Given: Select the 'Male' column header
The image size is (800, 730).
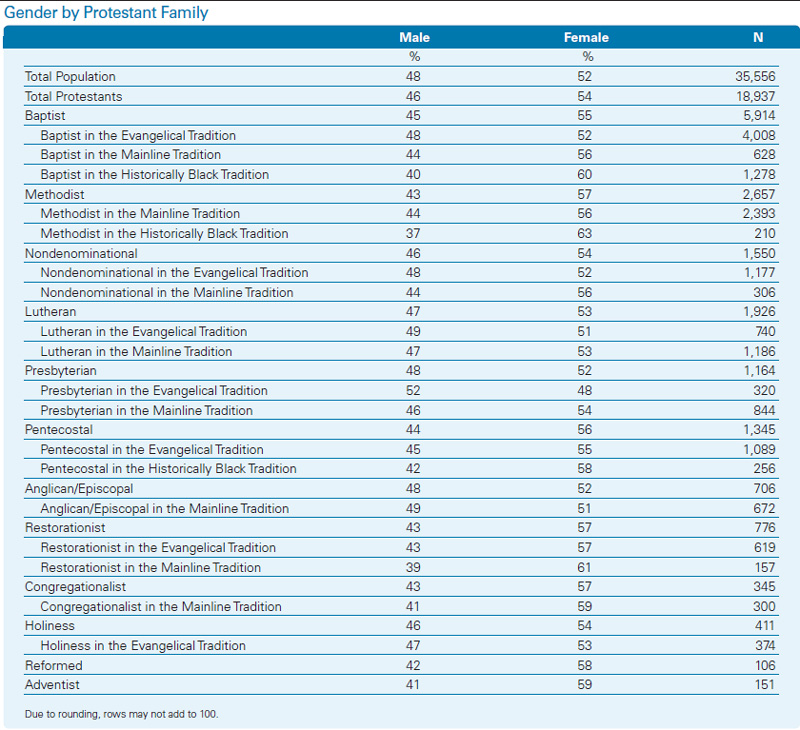Looking at the screenshot, I should 414,37.
